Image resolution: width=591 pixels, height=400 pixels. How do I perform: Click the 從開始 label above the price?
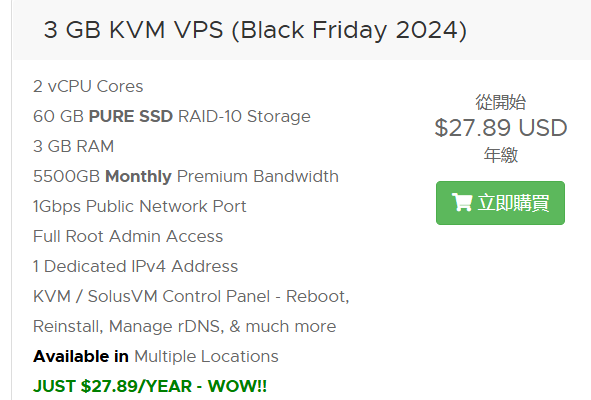click(x=501, y=102)
